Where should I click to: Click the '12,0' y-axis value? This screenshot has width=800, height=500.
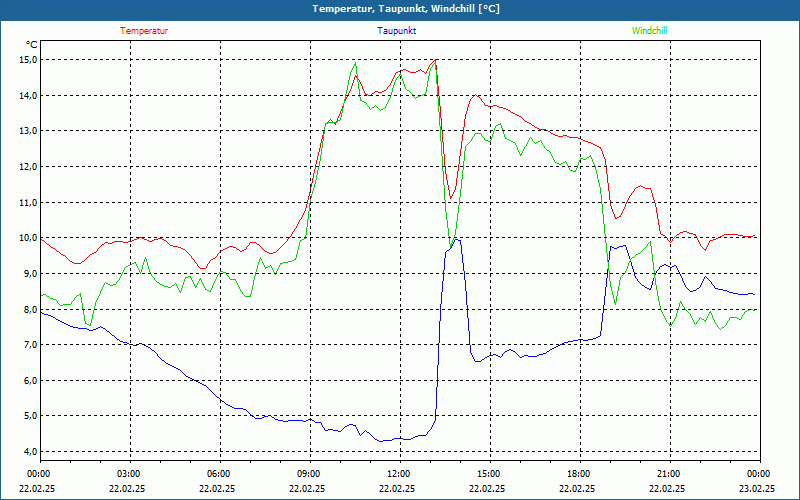coord(29,167)
